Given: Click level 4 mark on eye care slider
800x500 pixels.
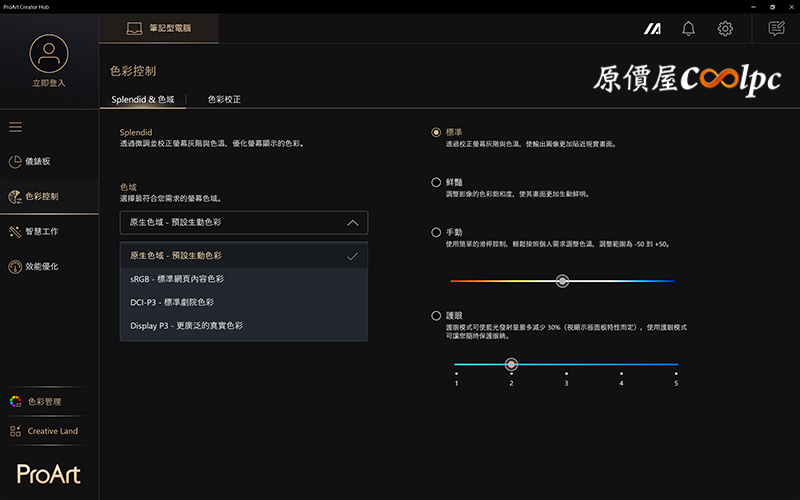Looking at the screenshot, I should pyautogui.click(x=621, y=379).
